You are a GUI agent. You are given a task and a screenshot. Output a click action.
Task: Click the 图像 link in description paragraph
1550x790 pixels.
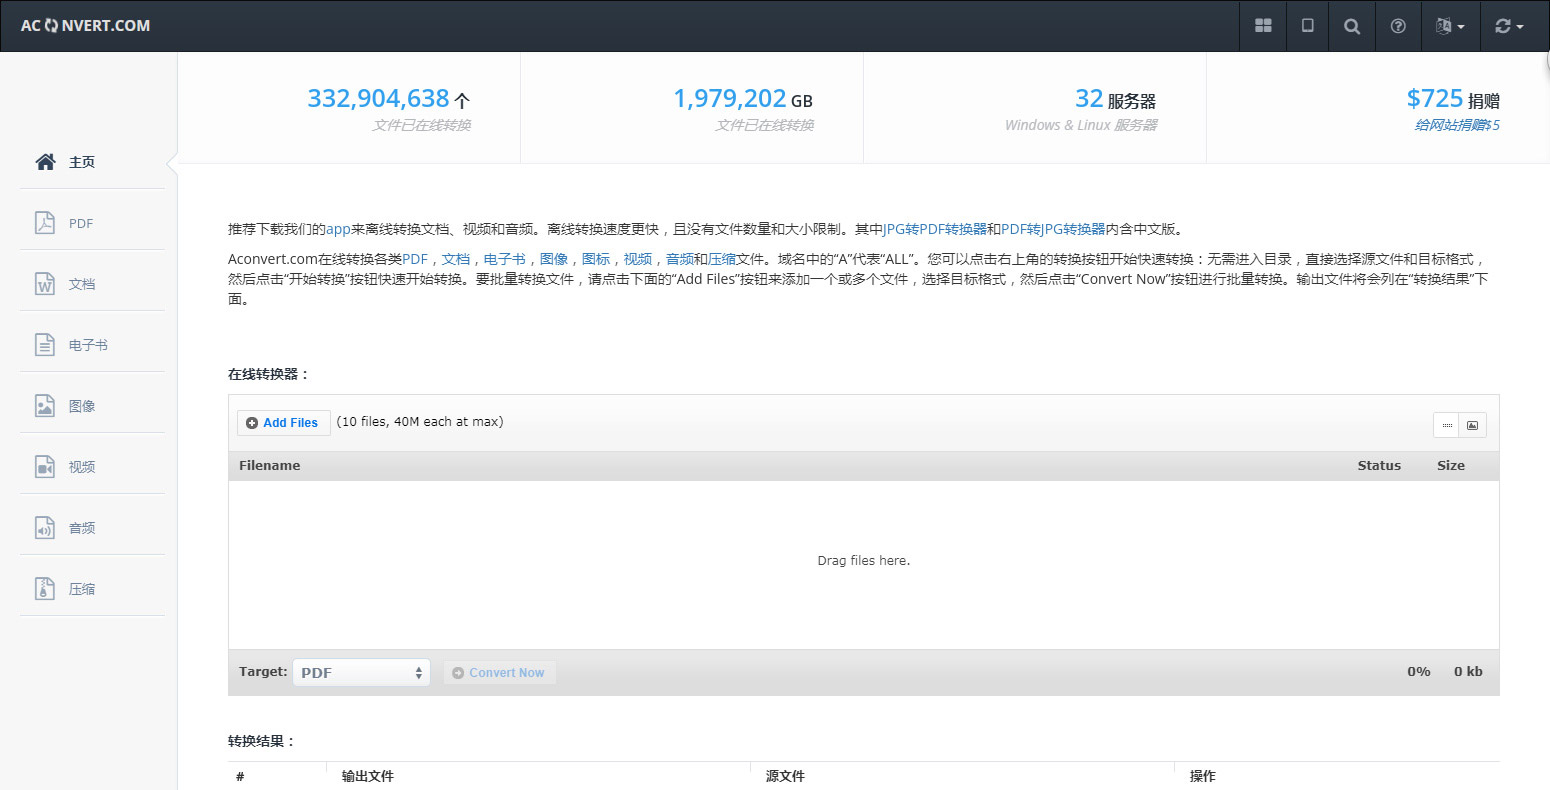pyautogui.click(x=554, y=259)
